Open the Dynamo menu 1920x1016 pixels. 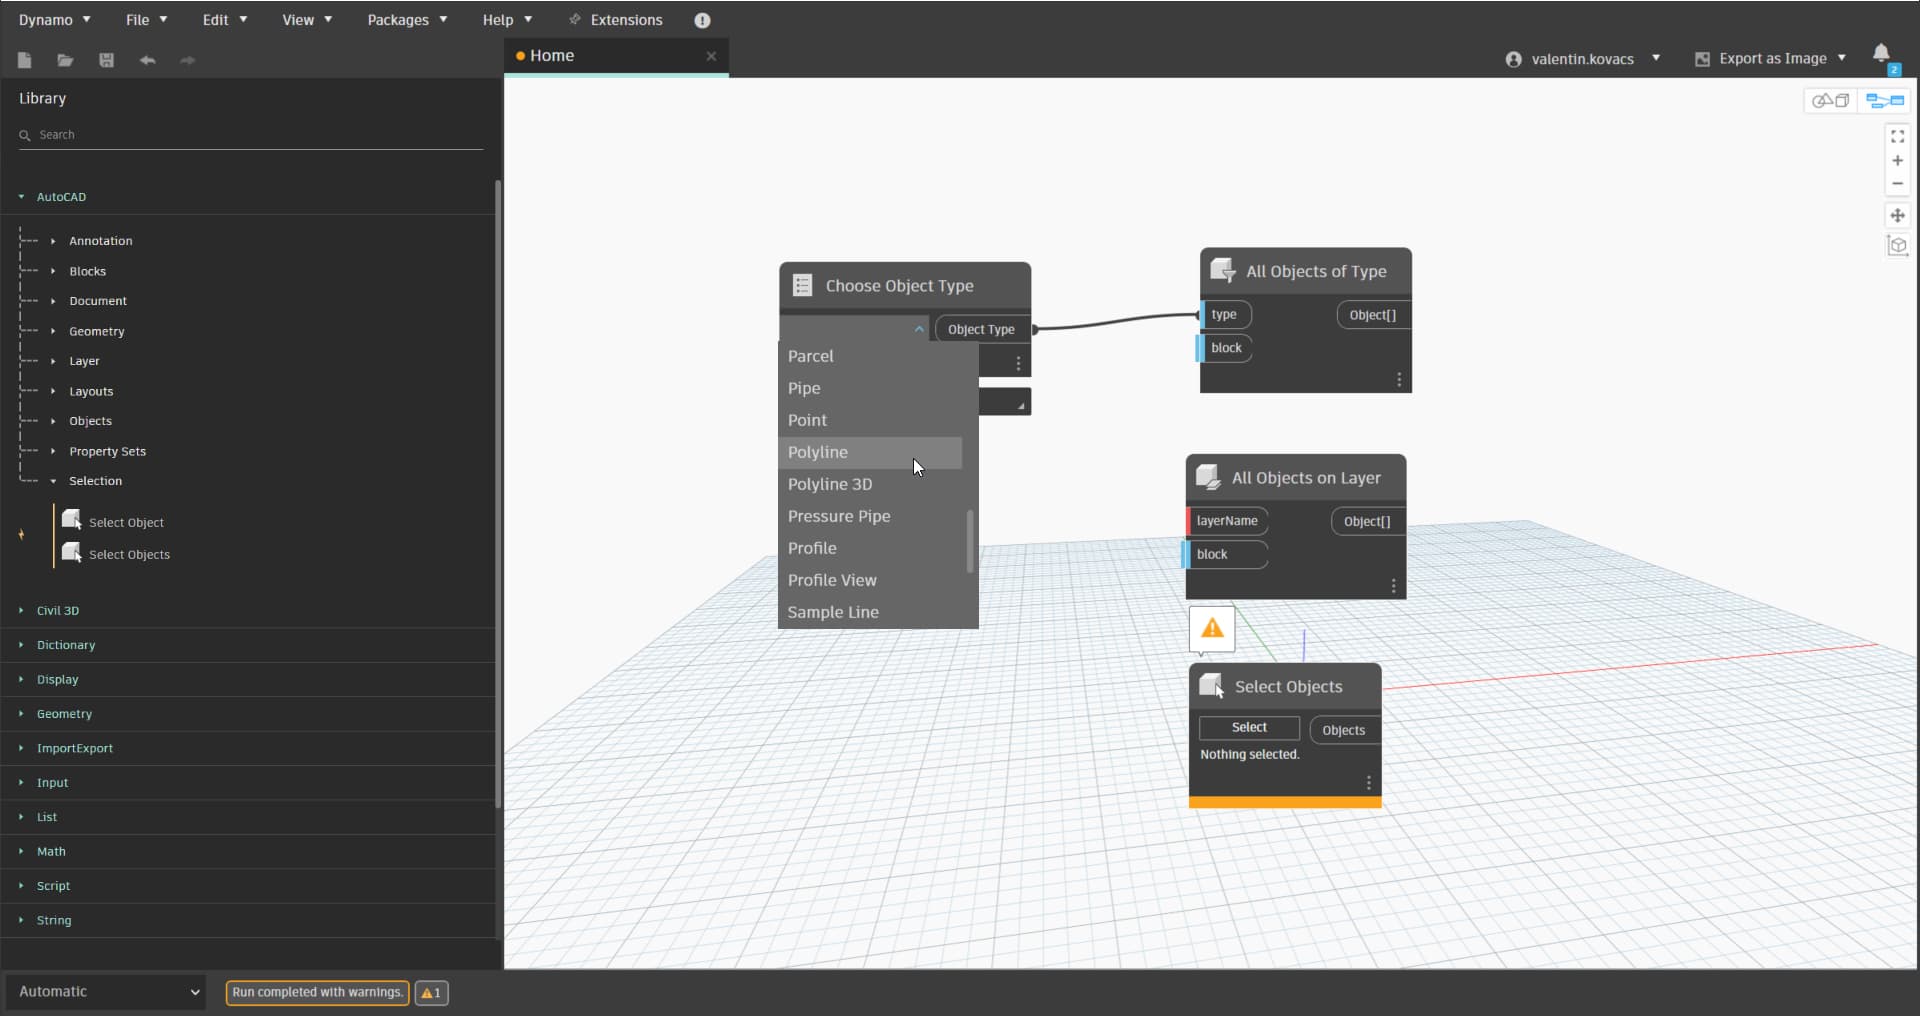[55, 20]
